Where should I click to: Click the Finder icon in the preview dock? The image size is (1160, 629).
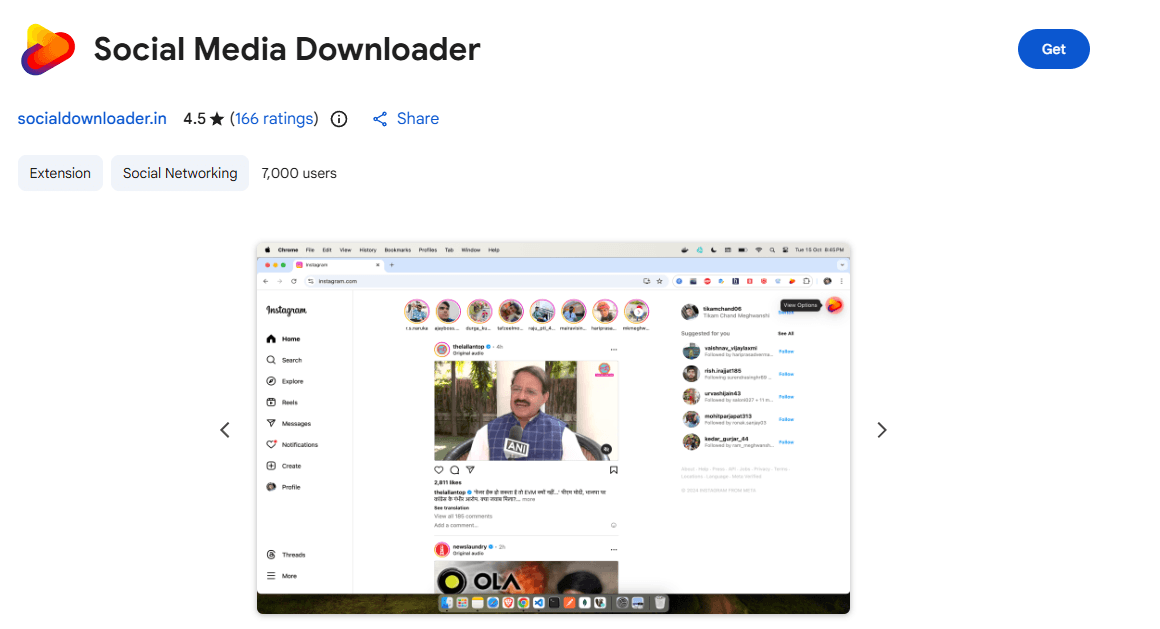click(446, 603)
